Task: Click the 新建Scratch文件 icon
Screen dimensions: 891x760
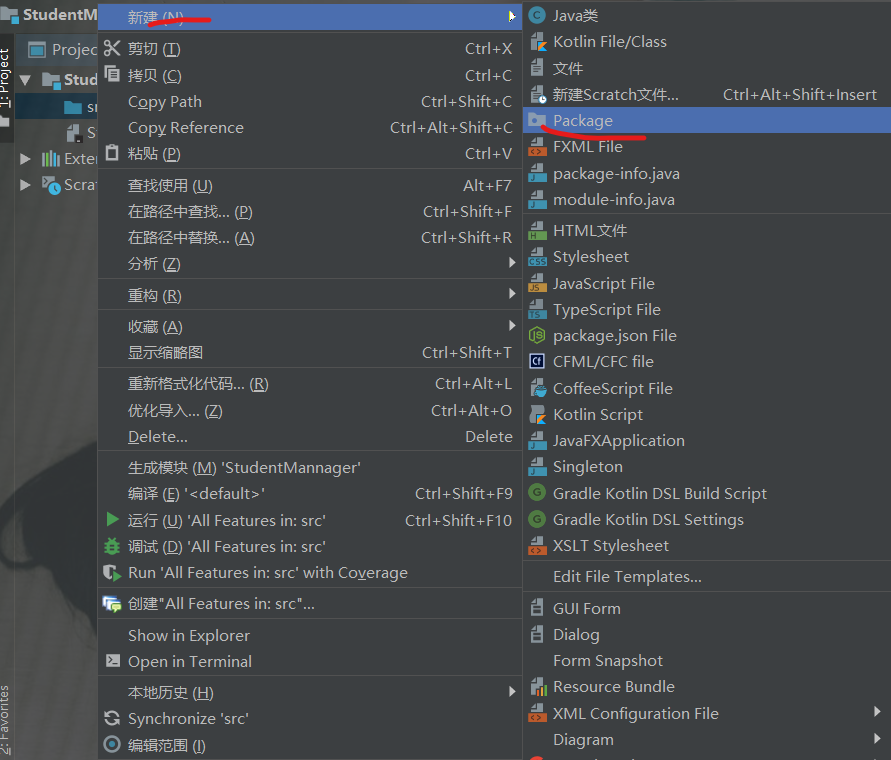Action: click(x=538, y=94)
